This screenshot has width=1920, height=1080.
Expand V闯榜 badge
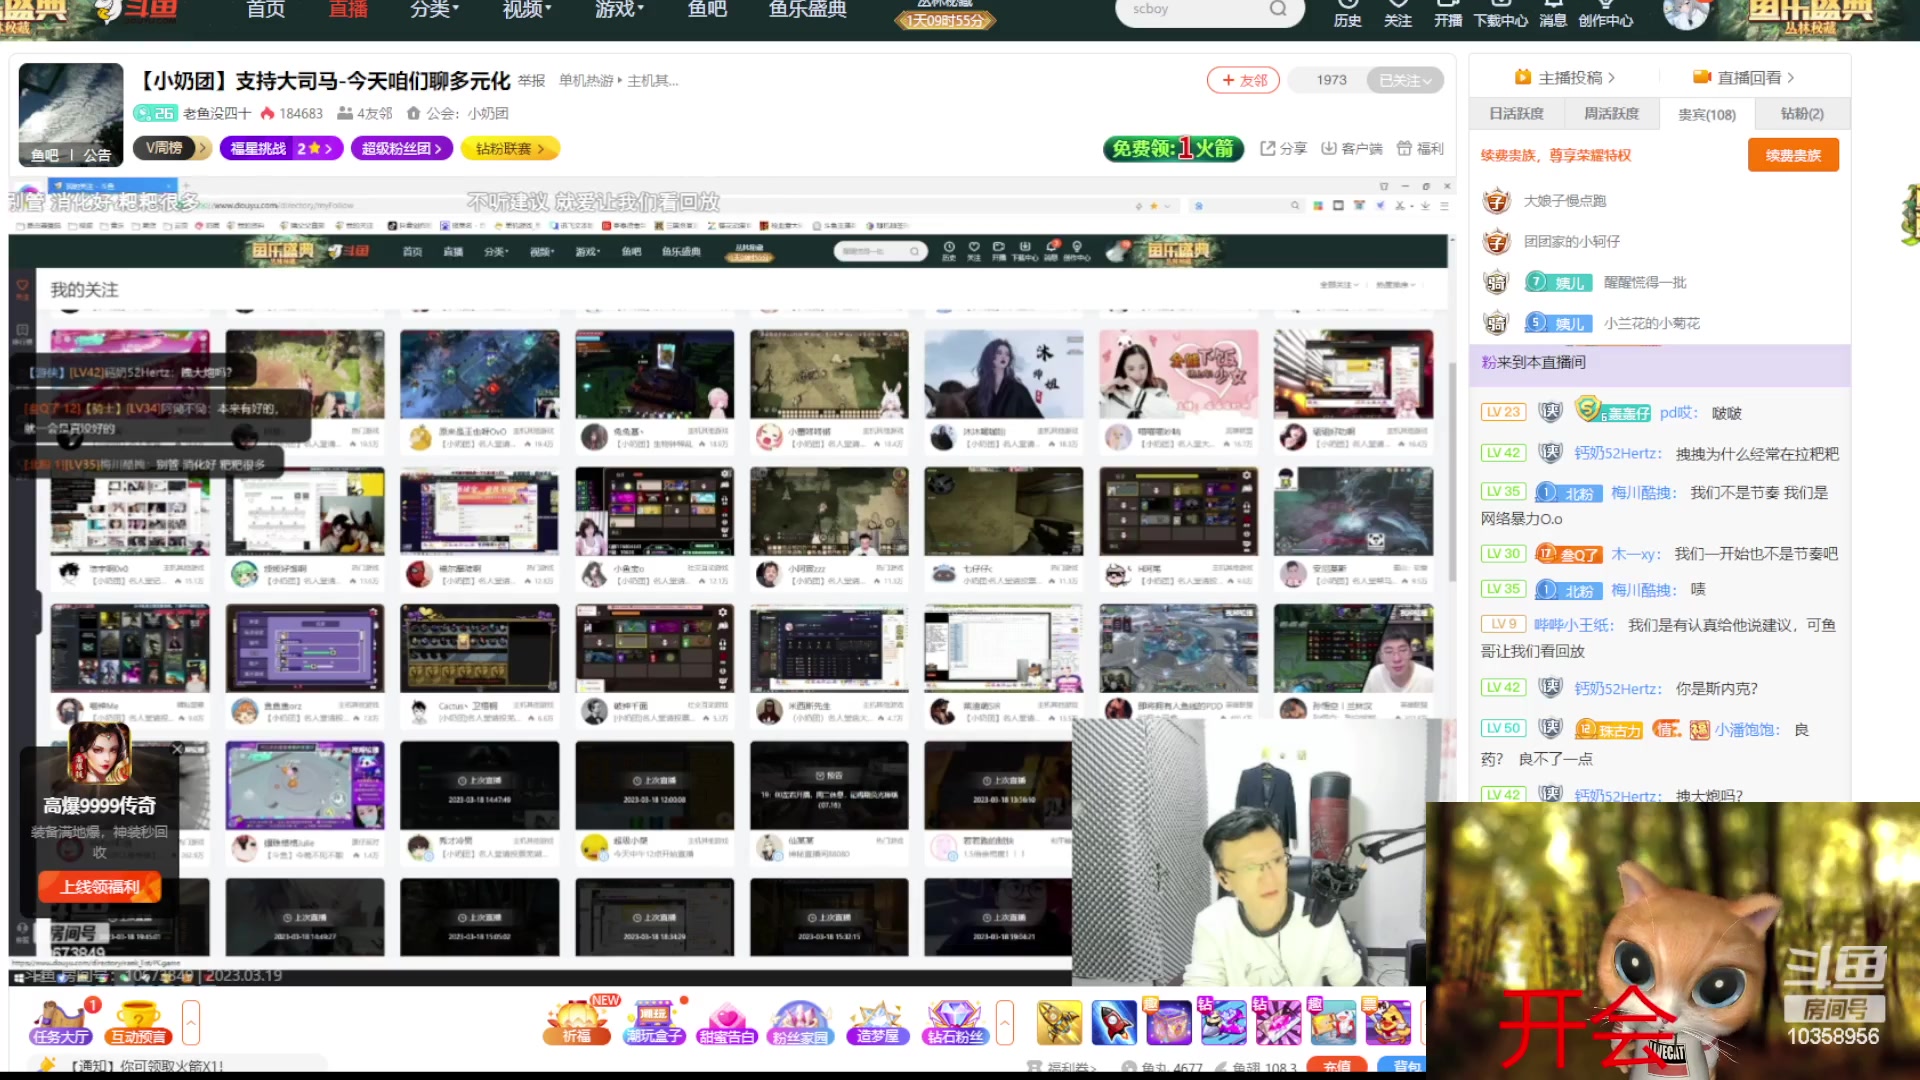[x=171, y=148]
